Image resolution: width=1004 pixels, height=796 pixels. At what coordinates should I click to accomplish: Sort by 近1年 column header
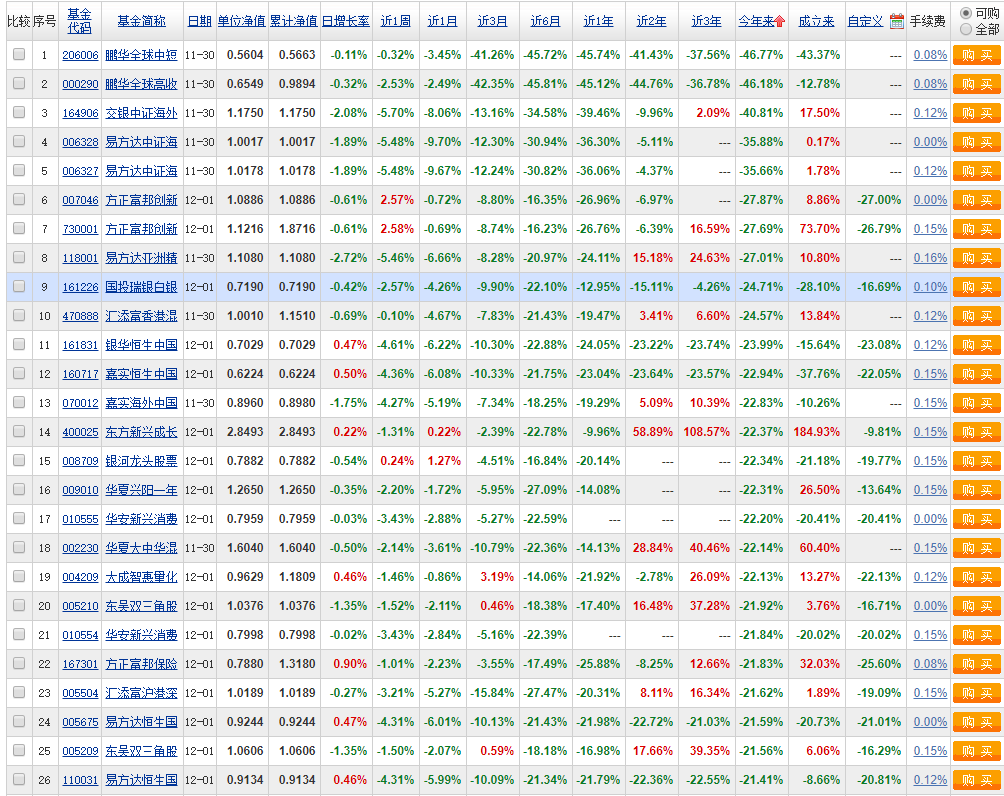599,21
